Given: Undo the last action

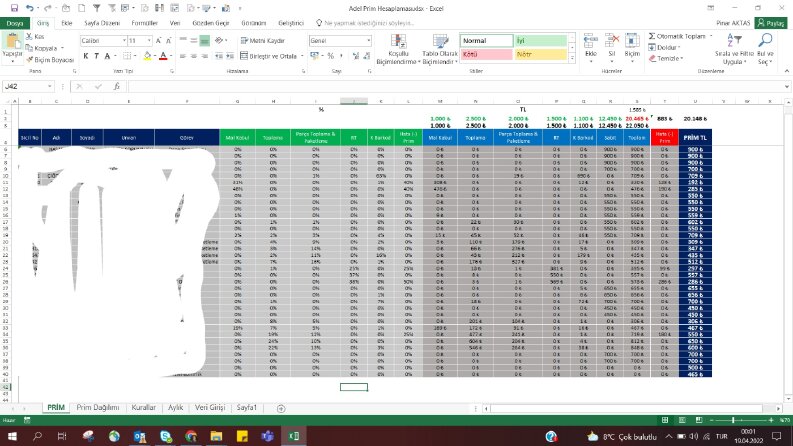Looking at the screenshot, I should click(30, 8).
